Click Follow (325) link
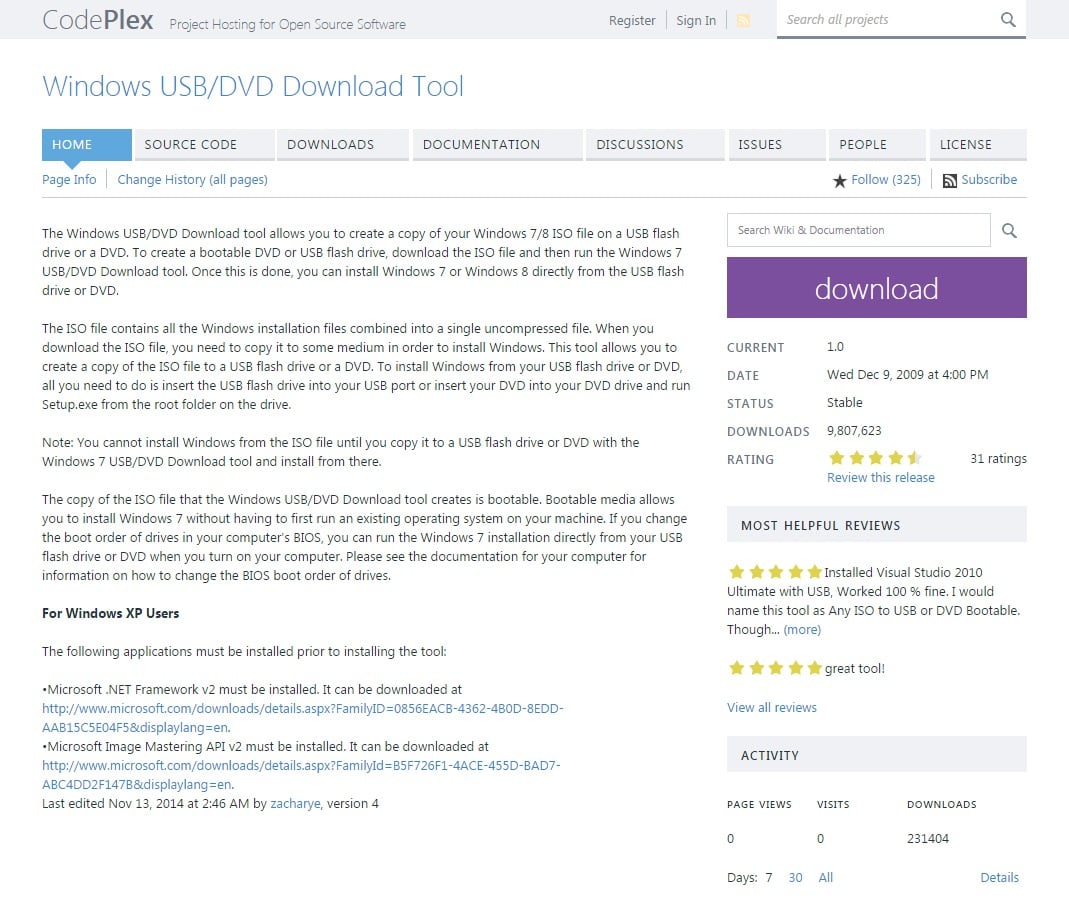Screen dimensions: 1069x918 pos(886,179)
